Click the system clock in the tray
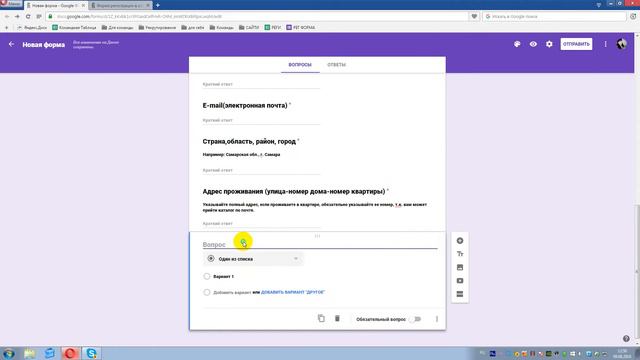 [622, 353]
